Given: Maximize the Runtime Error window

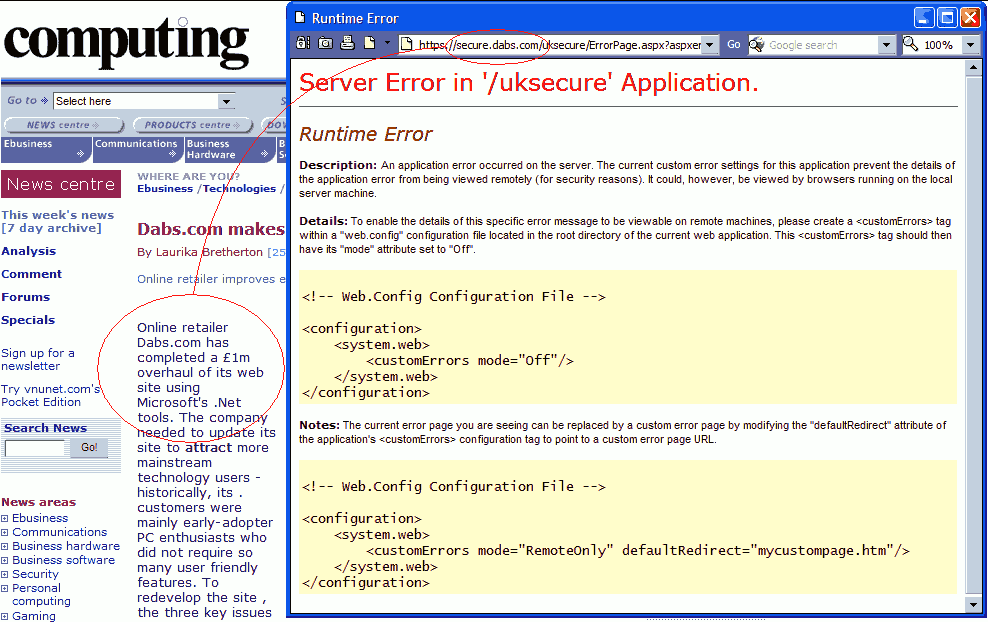Looking at the screenshot, I should point(947,18).
